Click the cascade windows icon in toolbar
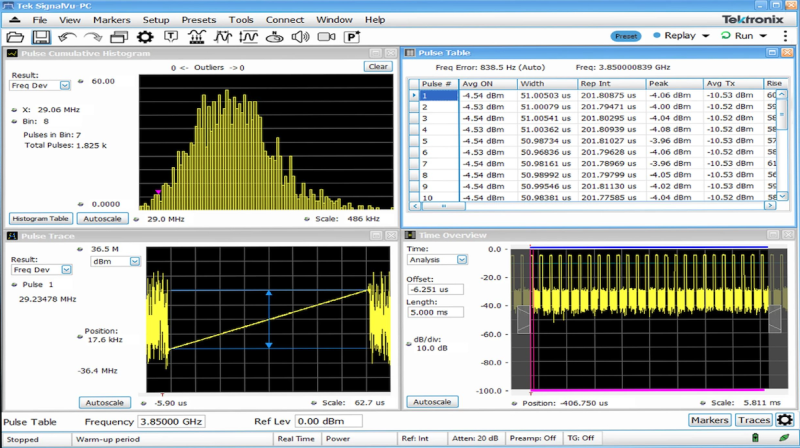This screenshot has width=800, height=448. [120, 37]
